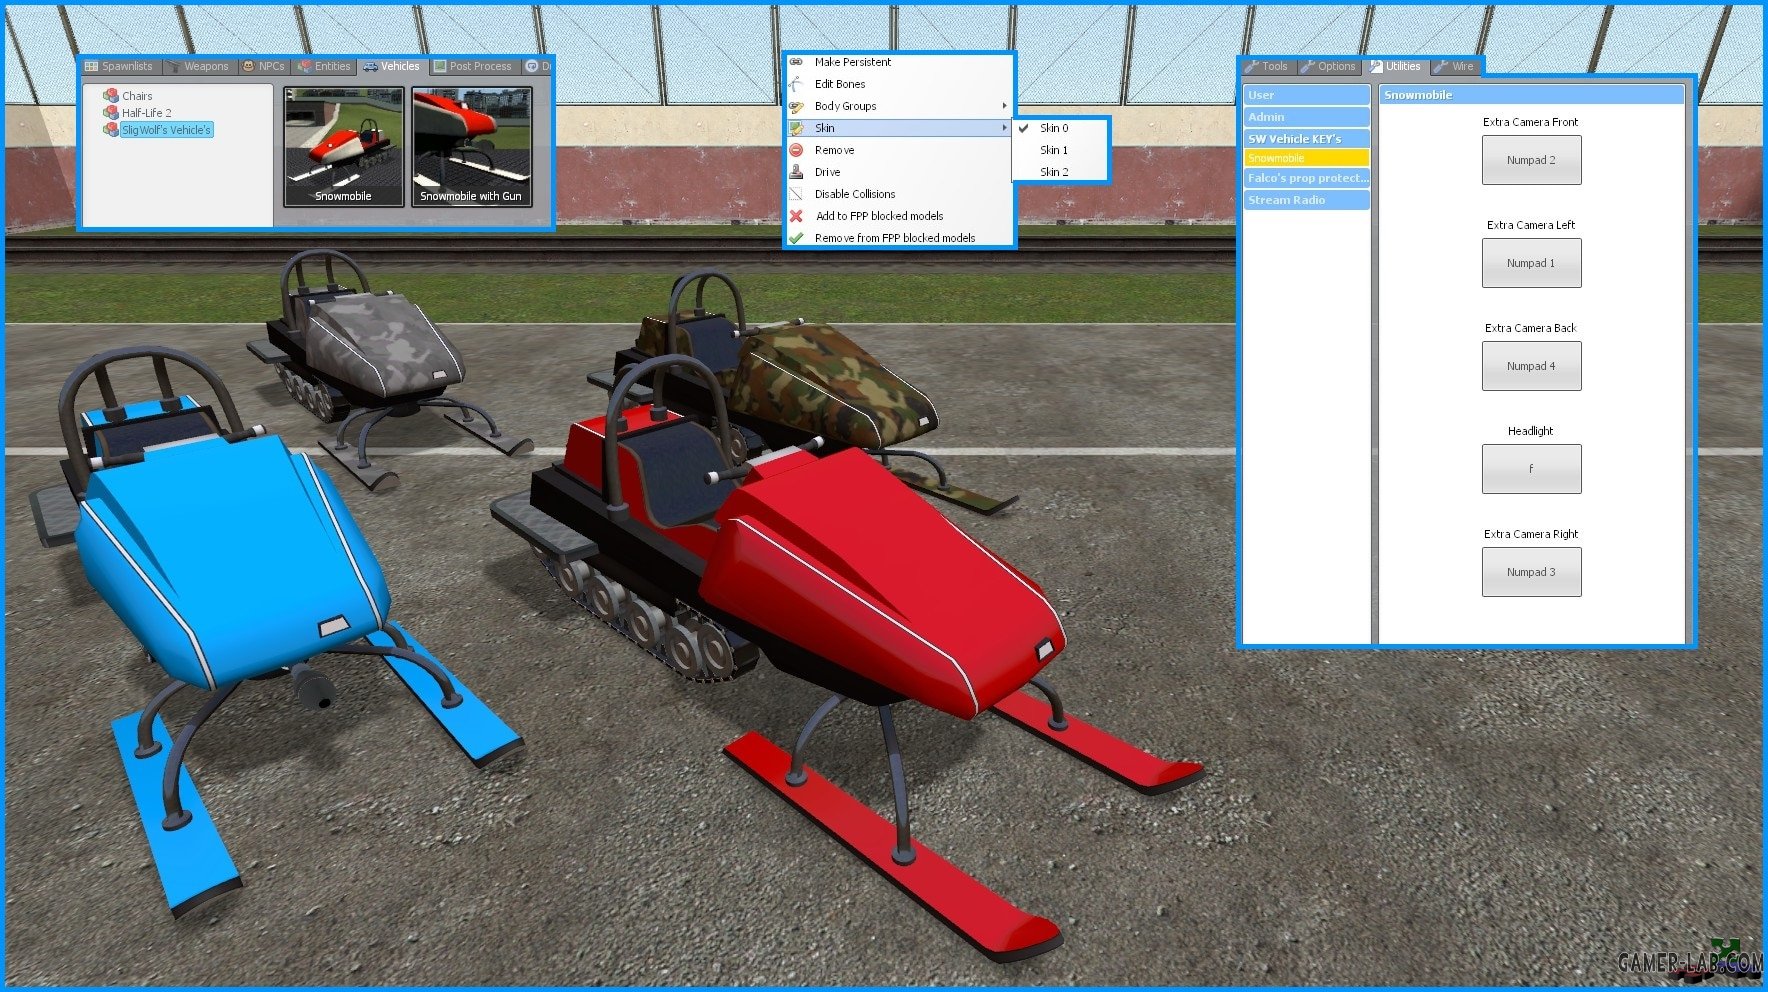Select the highlighted Snowmobile entry under SW Vehicle KEY's

pos(1307,158)
